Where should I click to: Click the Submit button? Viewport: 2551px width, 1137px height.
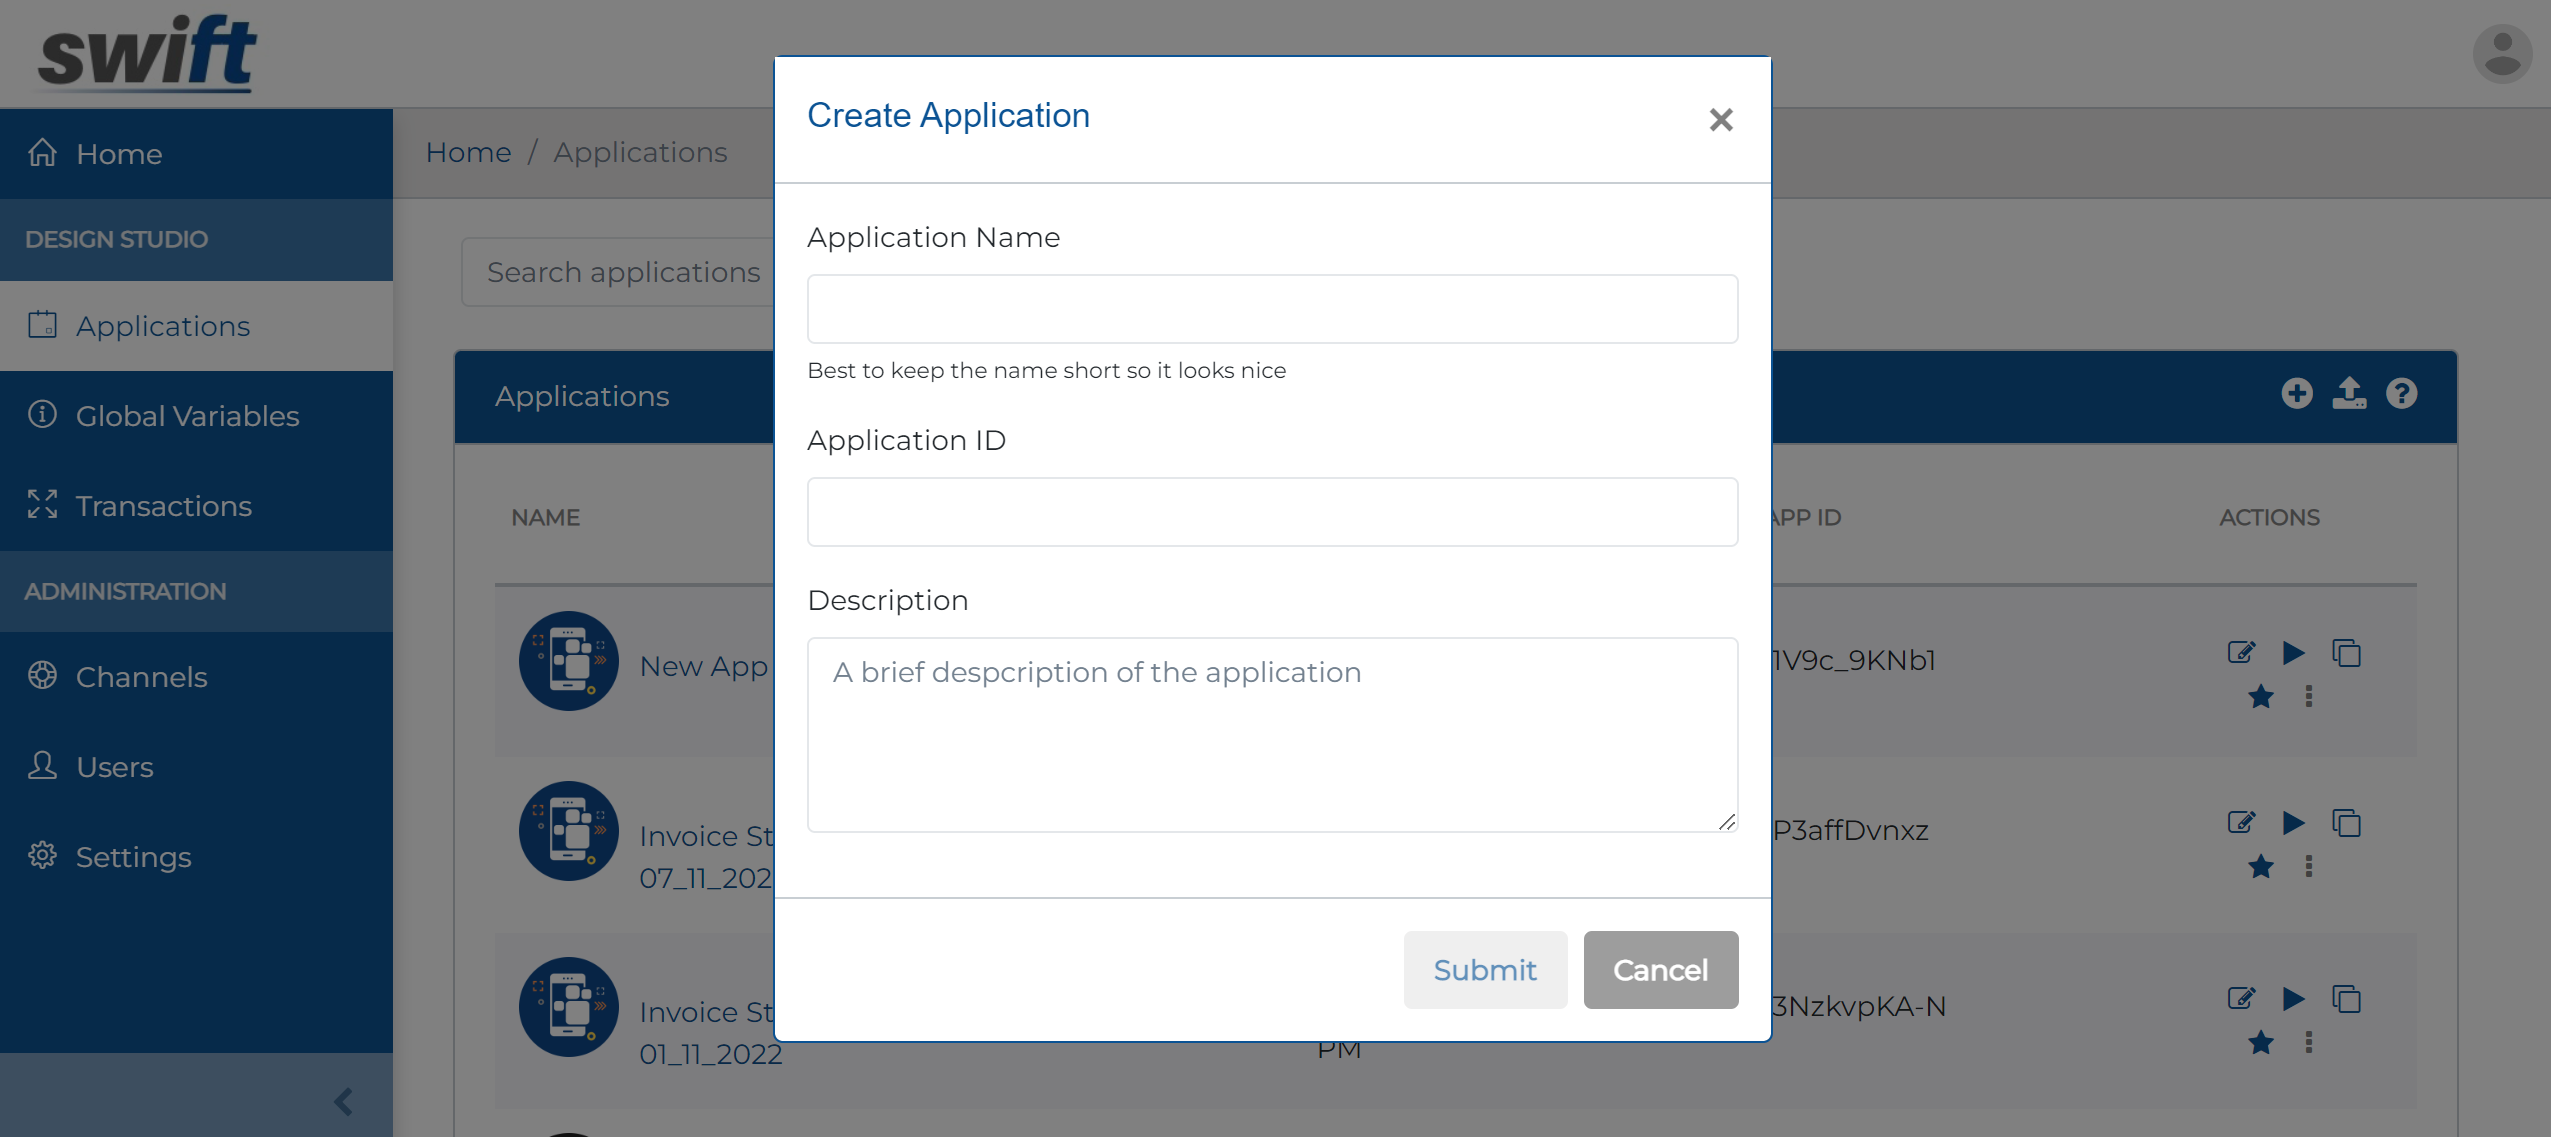click(x=1485, y=970)
